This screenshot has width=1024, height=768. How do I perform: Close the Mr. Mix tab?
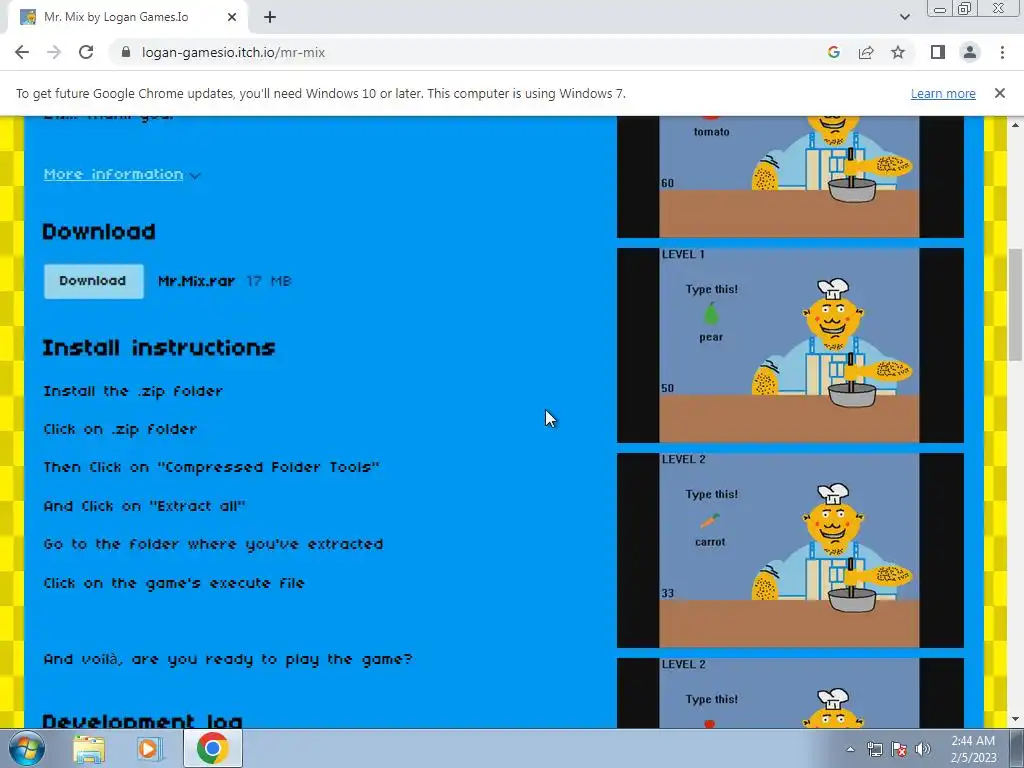pyautogui.click(x=232, y=17)
